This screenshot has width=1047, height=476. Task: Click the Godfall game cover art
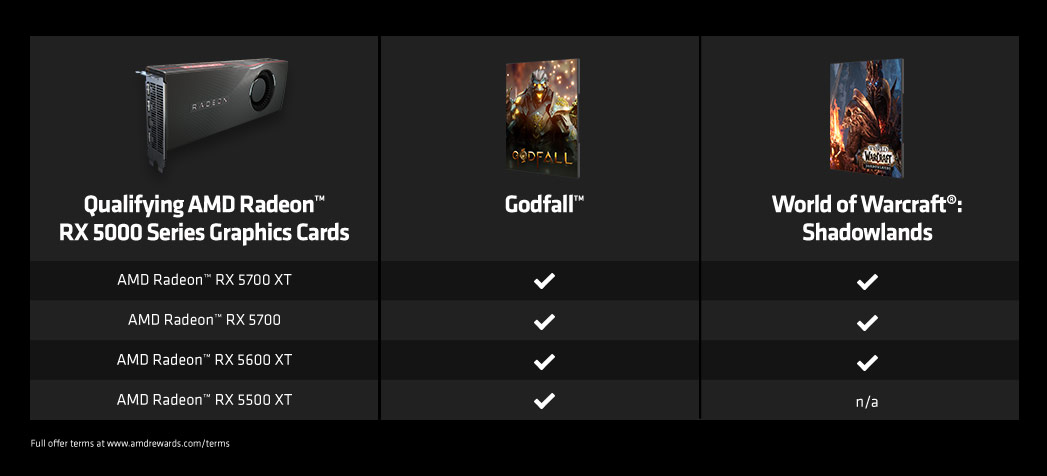[x=542, y=117]
